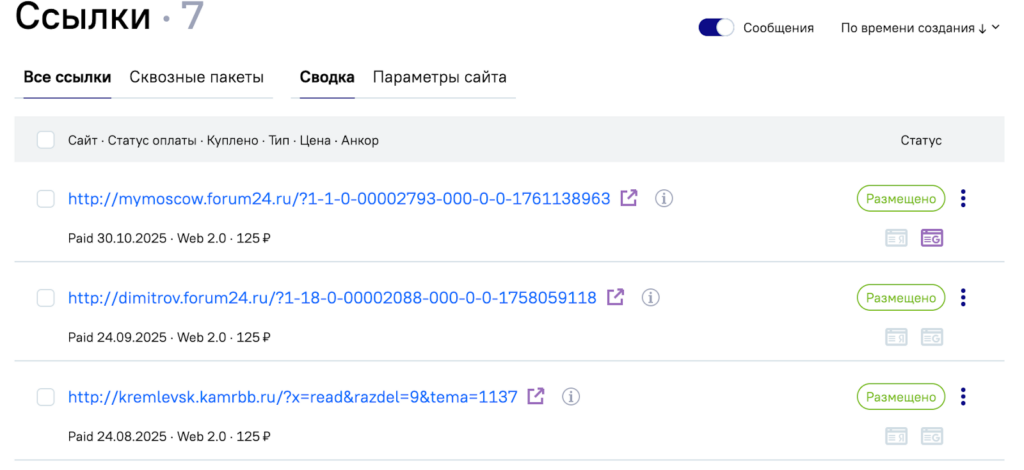Expand the three-dot menu for dimitrov.forum24.ru row
1024x470 pixels.
[x=963, y=297]
